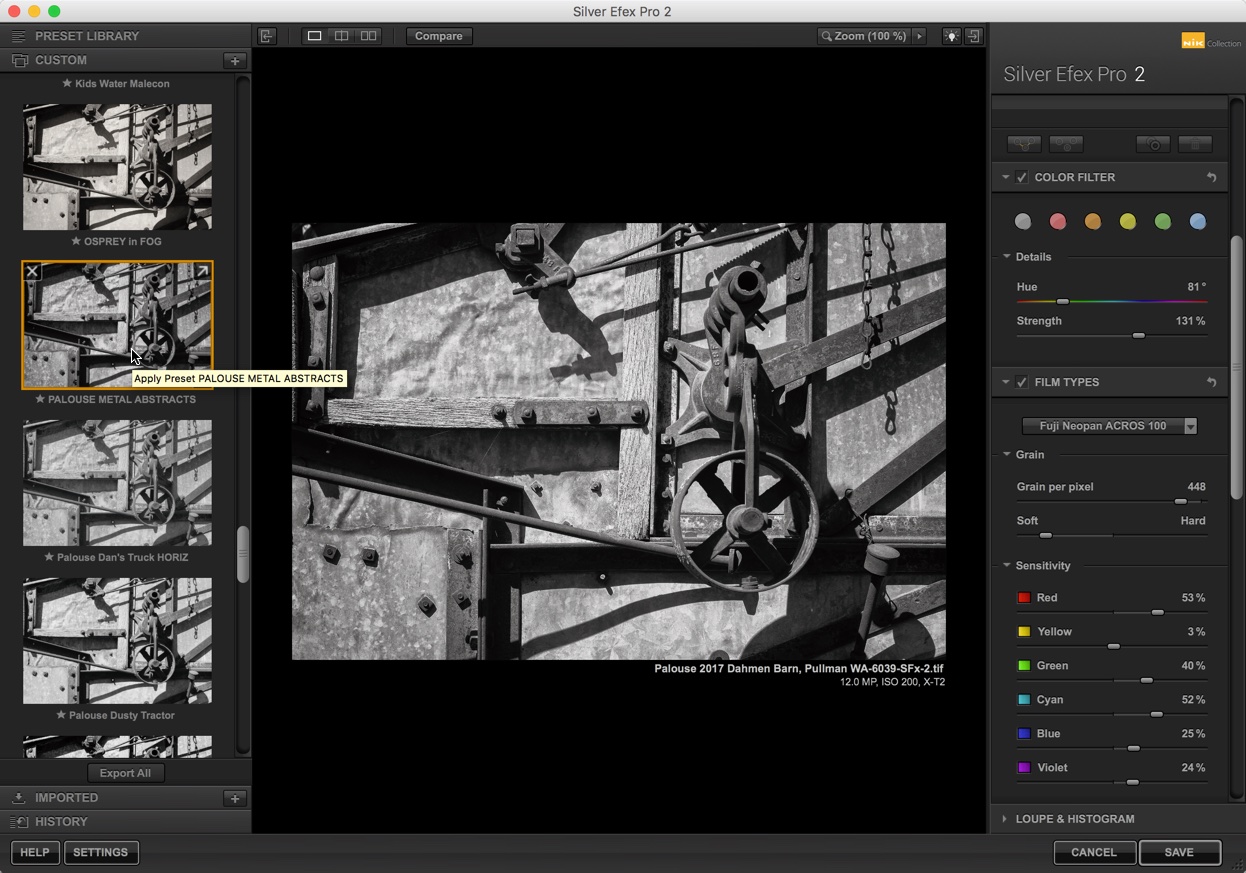The image size is (1246, 873).
Task: Click the preset list scrollbar thumb
Action: (242, 554)
